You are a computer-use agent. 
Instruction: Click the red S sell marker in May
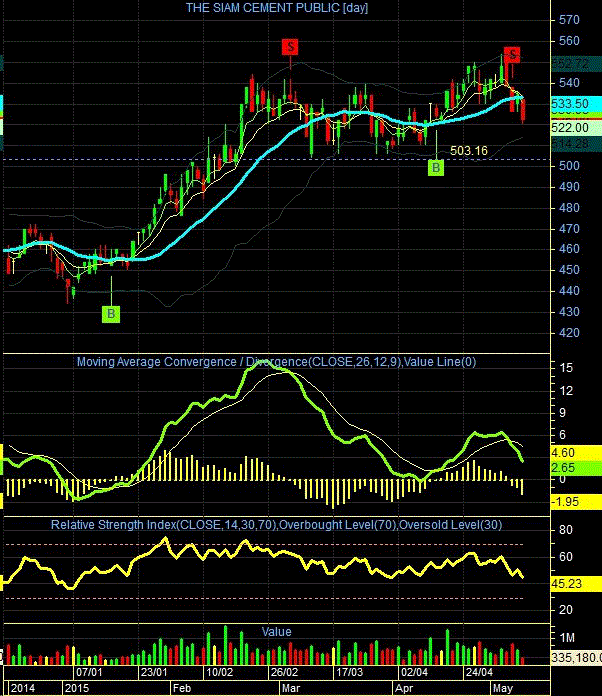(x=512, y=55)
